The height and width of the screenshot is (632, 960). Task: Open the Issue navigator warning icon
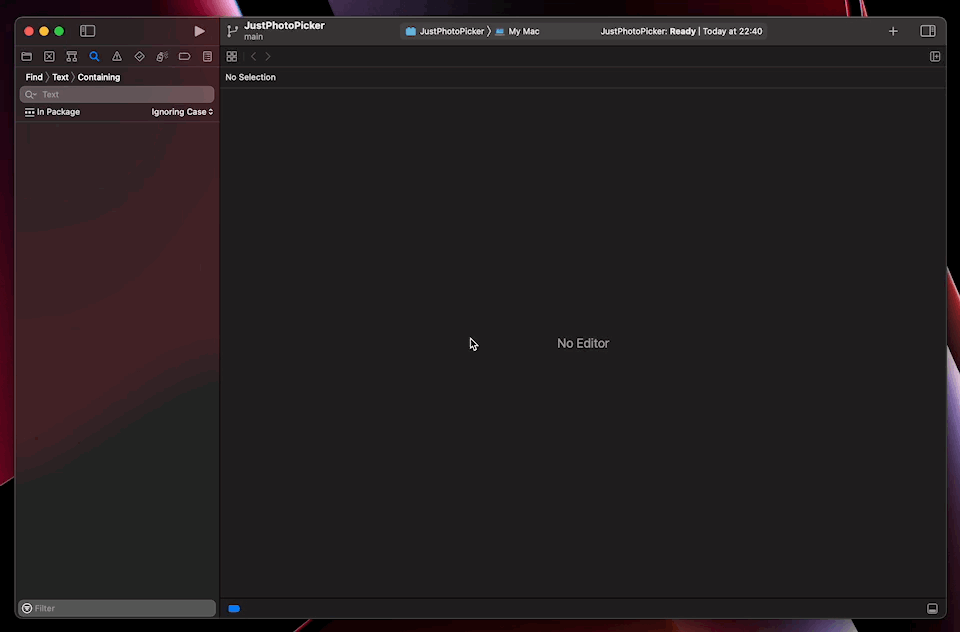tap(116, 56)
